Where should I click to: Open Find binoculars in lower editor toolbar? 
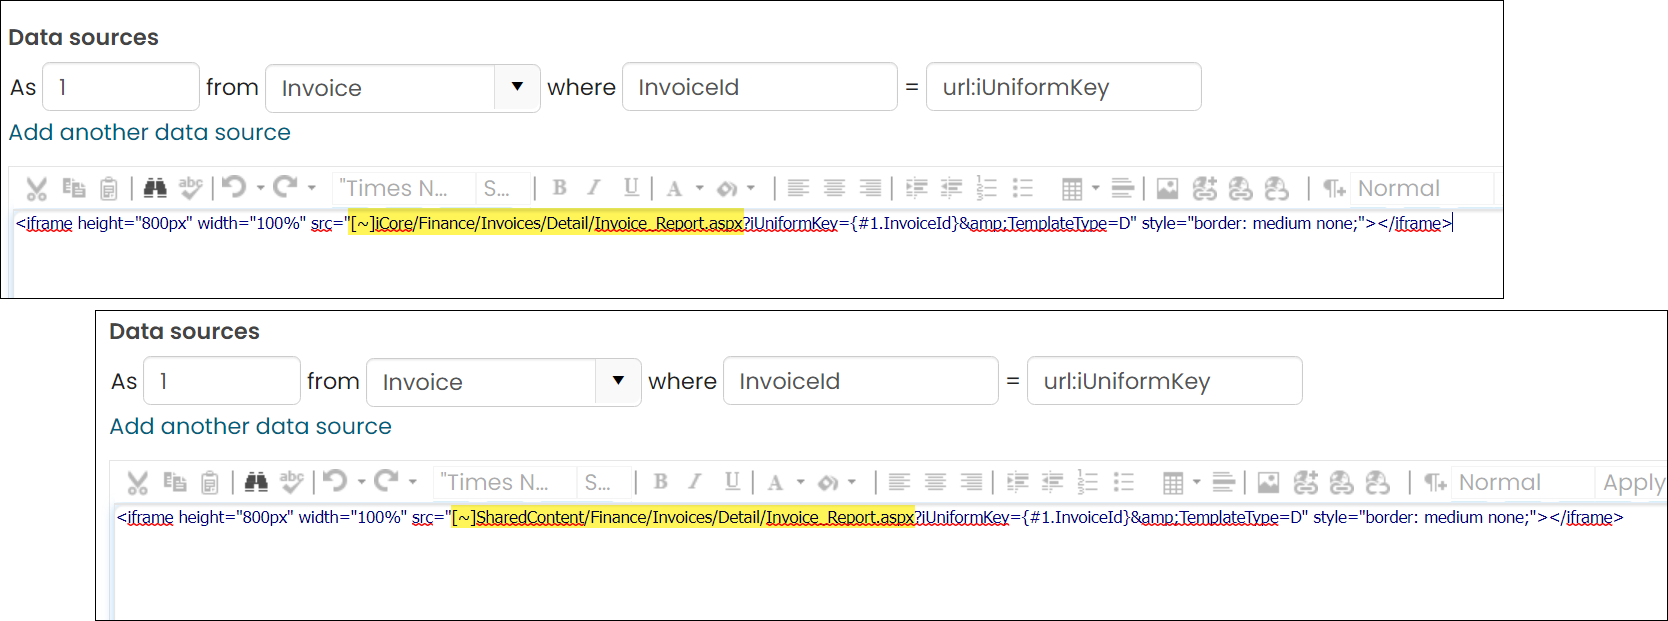coord(256,481)
